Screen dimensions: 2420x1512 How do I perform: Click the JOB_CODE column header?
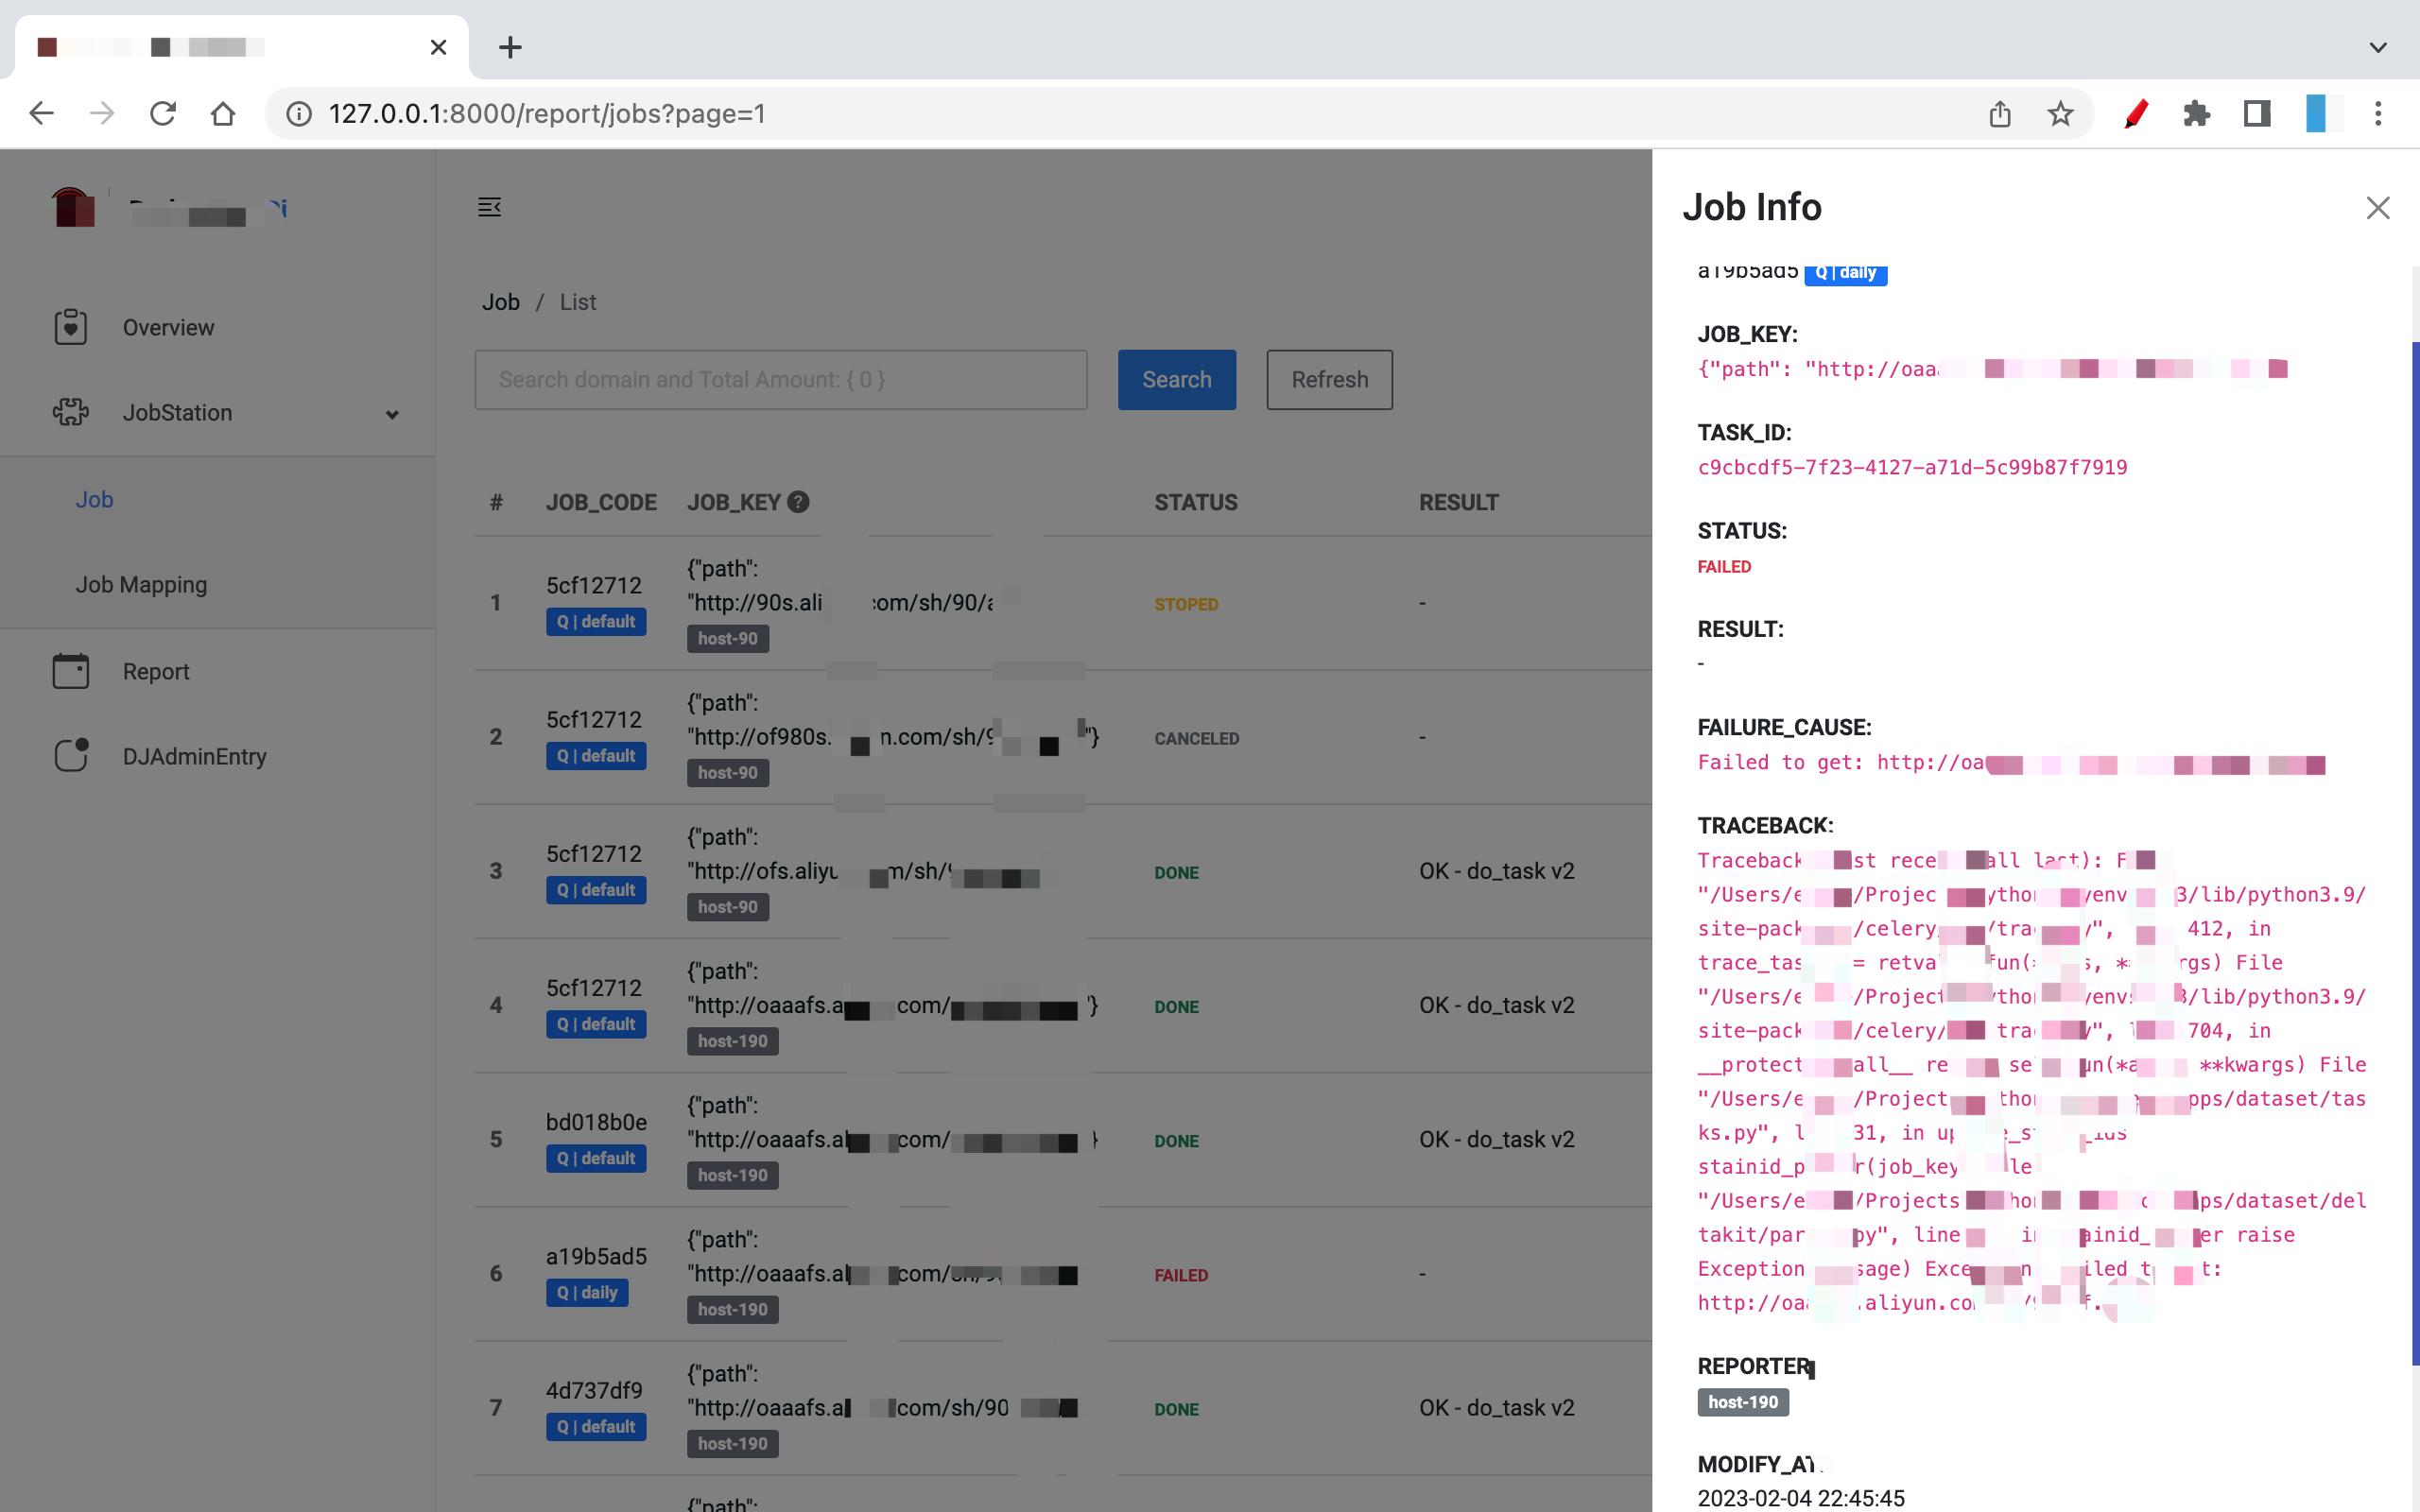pos(601,502)
